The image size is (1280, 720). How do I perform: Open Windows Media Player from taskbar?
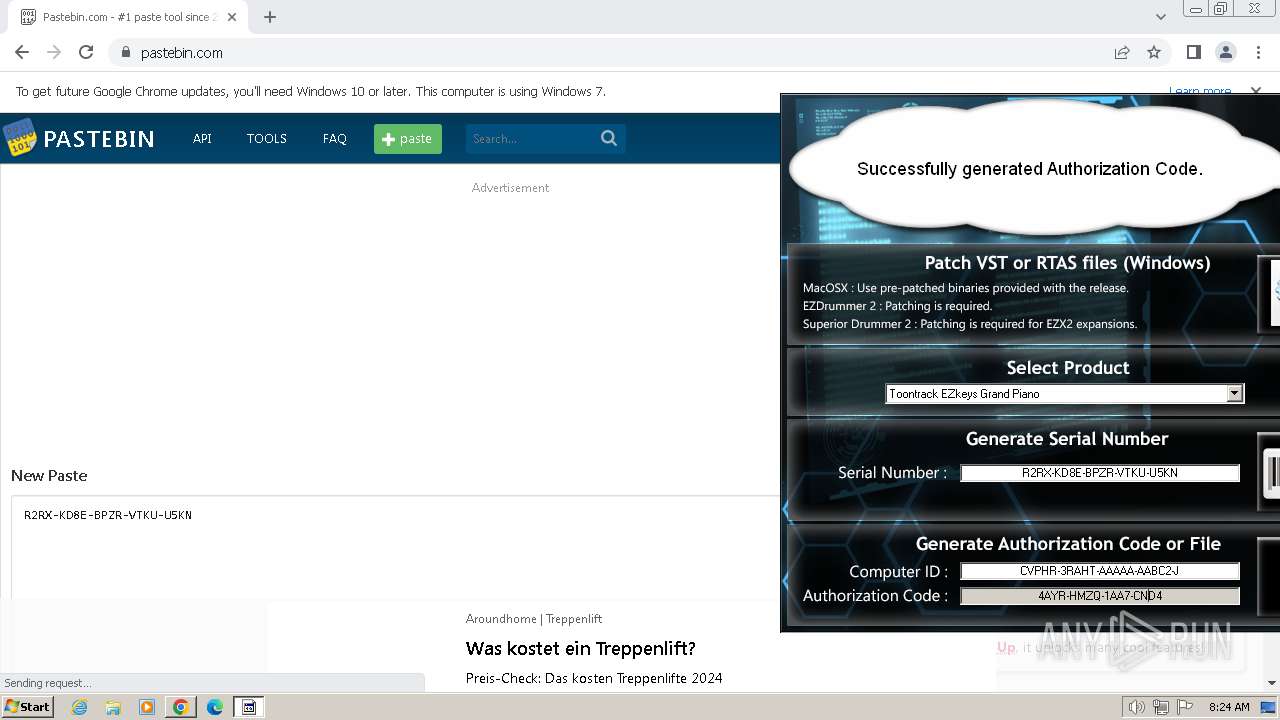click(x=147, y=707)
